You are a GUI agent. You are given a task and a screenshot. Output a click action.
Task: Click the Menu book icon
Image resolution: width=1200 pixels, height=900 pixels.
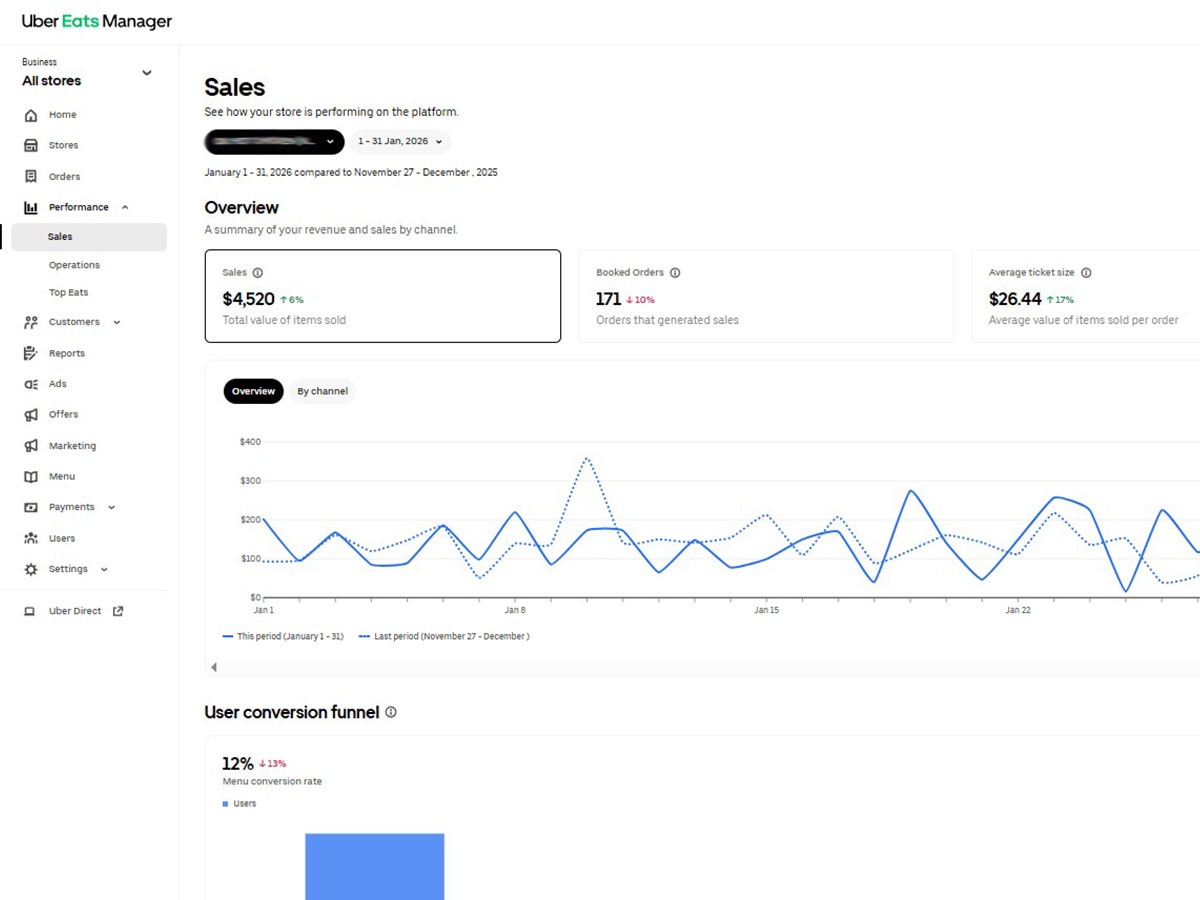pos(31,477)
